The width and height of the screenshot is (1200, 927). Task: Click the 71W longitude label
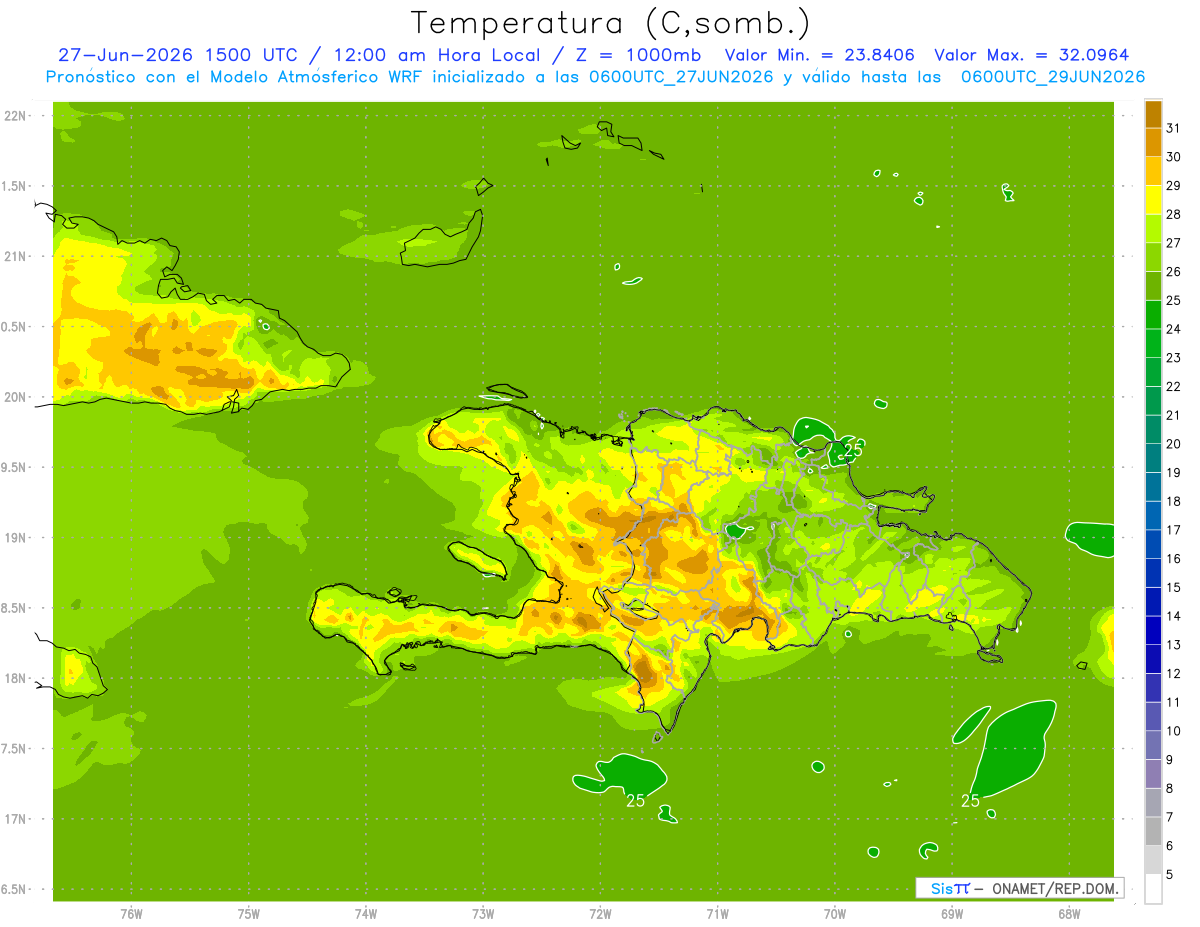point(717,914)
